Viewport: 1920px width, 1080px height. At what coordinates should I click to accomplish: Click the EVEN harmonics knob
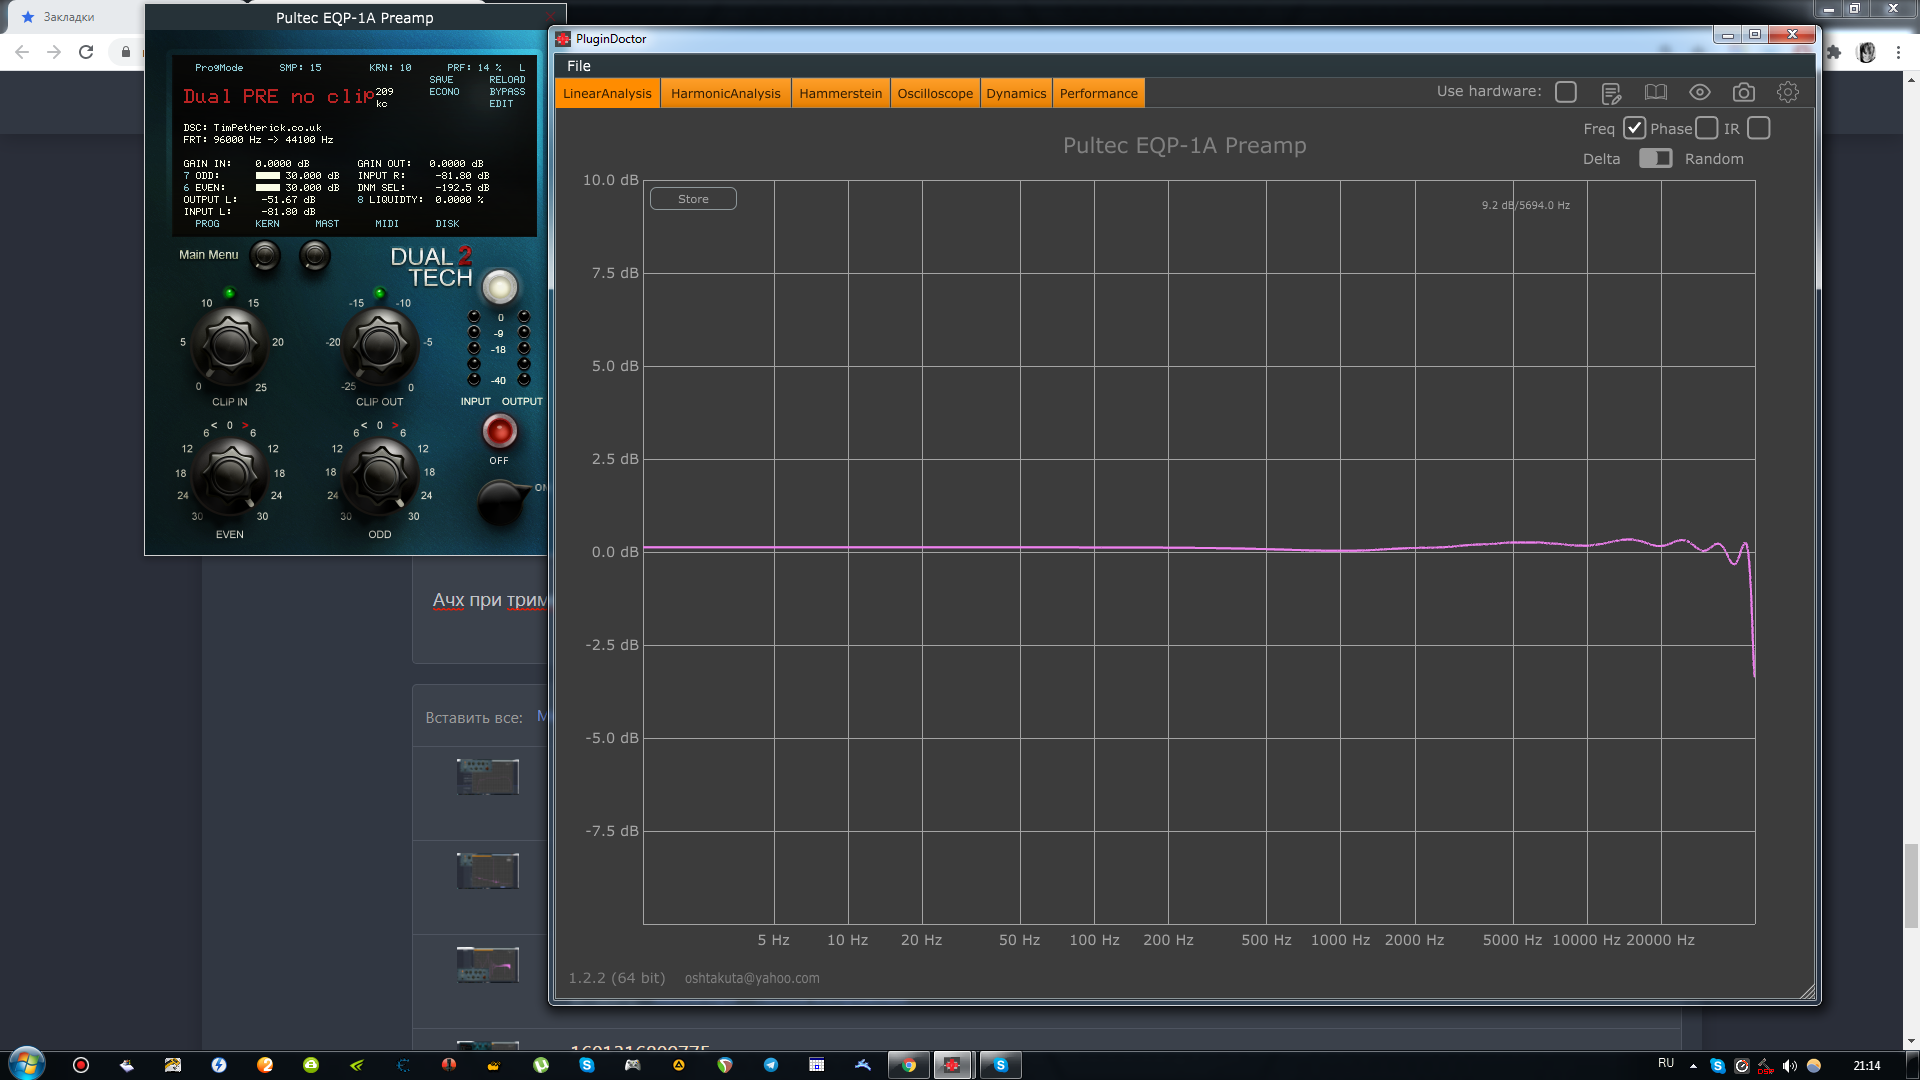tap(229, 476)
